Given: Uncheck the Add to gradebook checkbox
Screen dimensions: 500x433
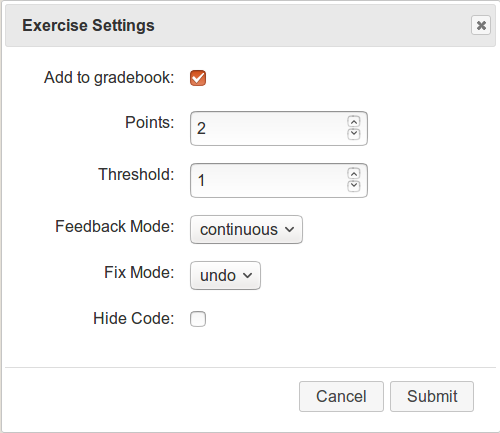Looking at the screenshot, I should pos(198,78).
